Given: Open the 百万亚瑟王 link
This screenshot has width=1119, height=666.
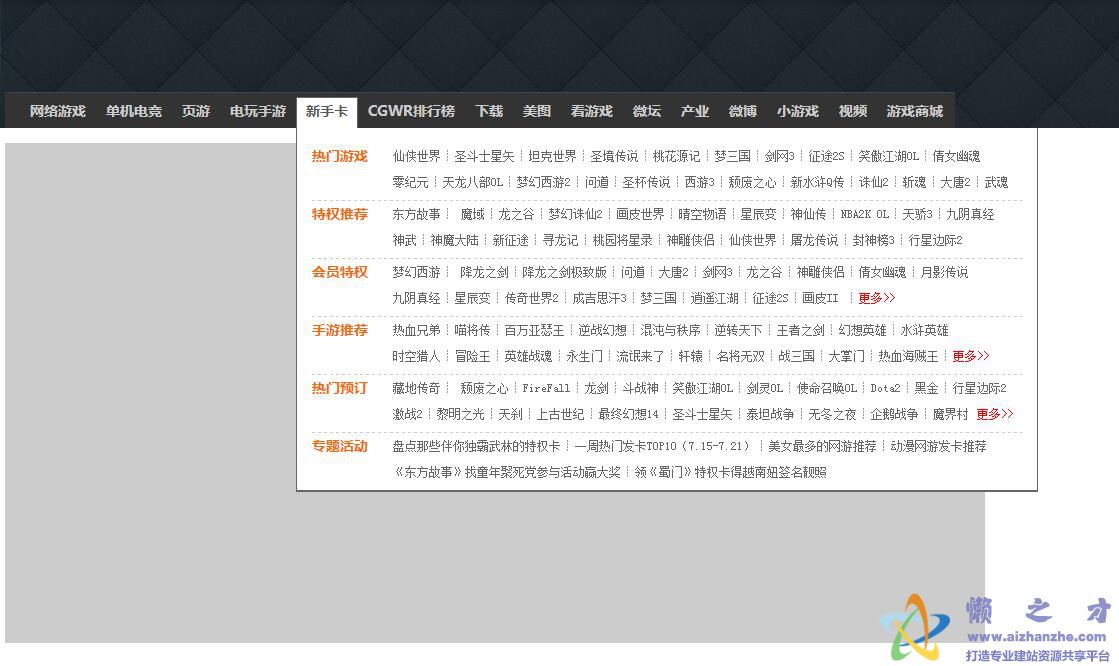Looking at the screenshot, I should pos(535,331).
